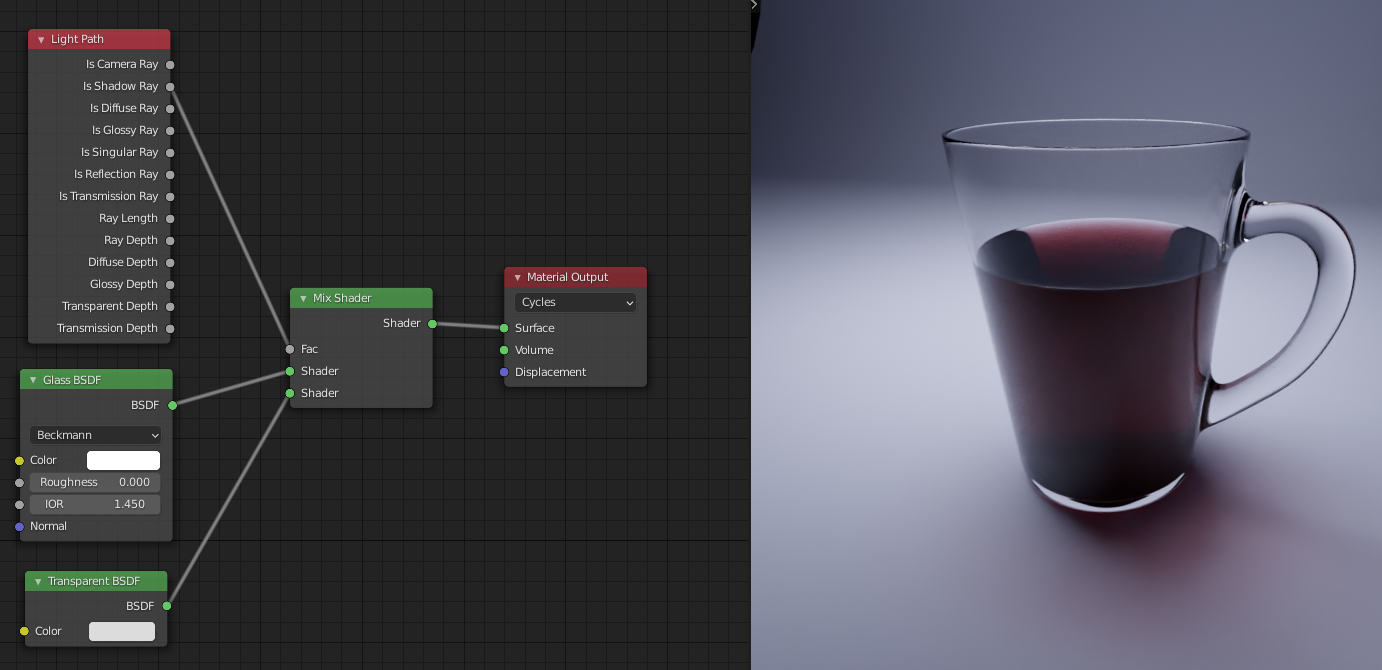Click the IOR input socket
1382x670 pixels.
(x=19, y=505)
